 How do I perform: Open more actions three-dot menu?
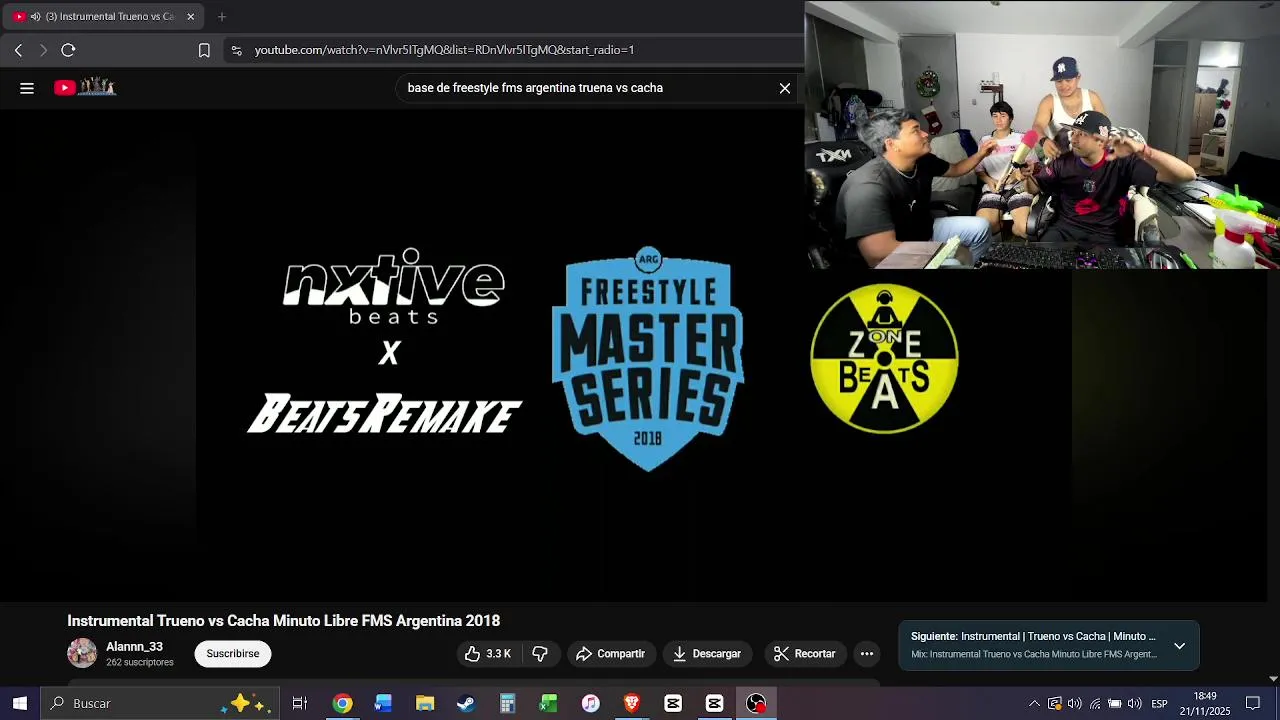pyautogui.click(x=867, y=654)
